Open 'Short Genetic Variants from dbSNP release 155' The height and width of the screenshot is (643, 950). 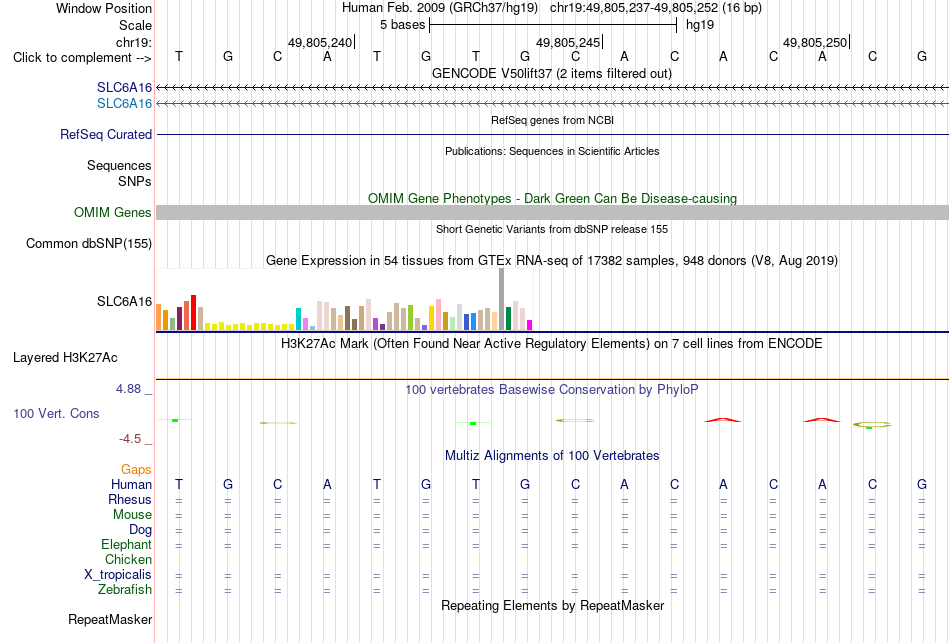[552, 229]
